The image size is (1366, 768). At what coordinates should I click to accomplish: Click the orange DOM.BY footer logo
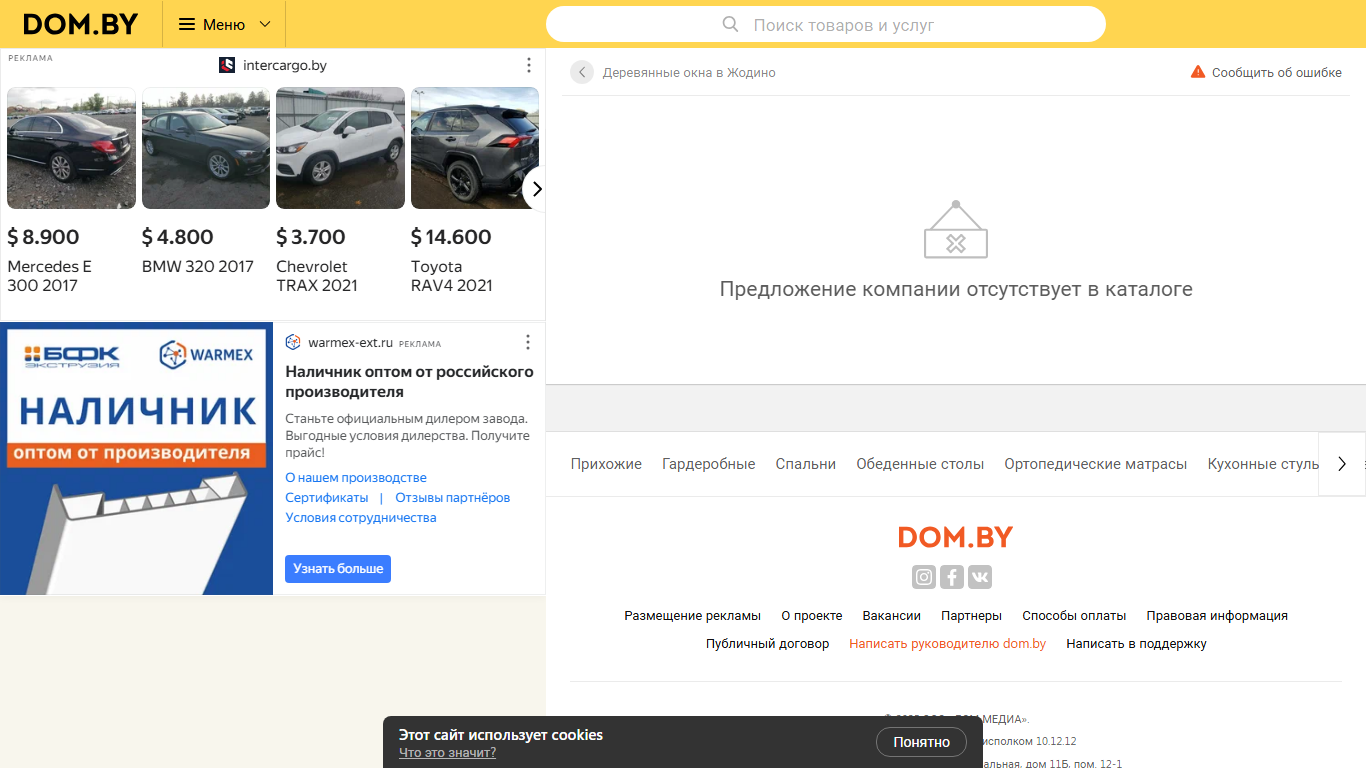click(956, 537)
